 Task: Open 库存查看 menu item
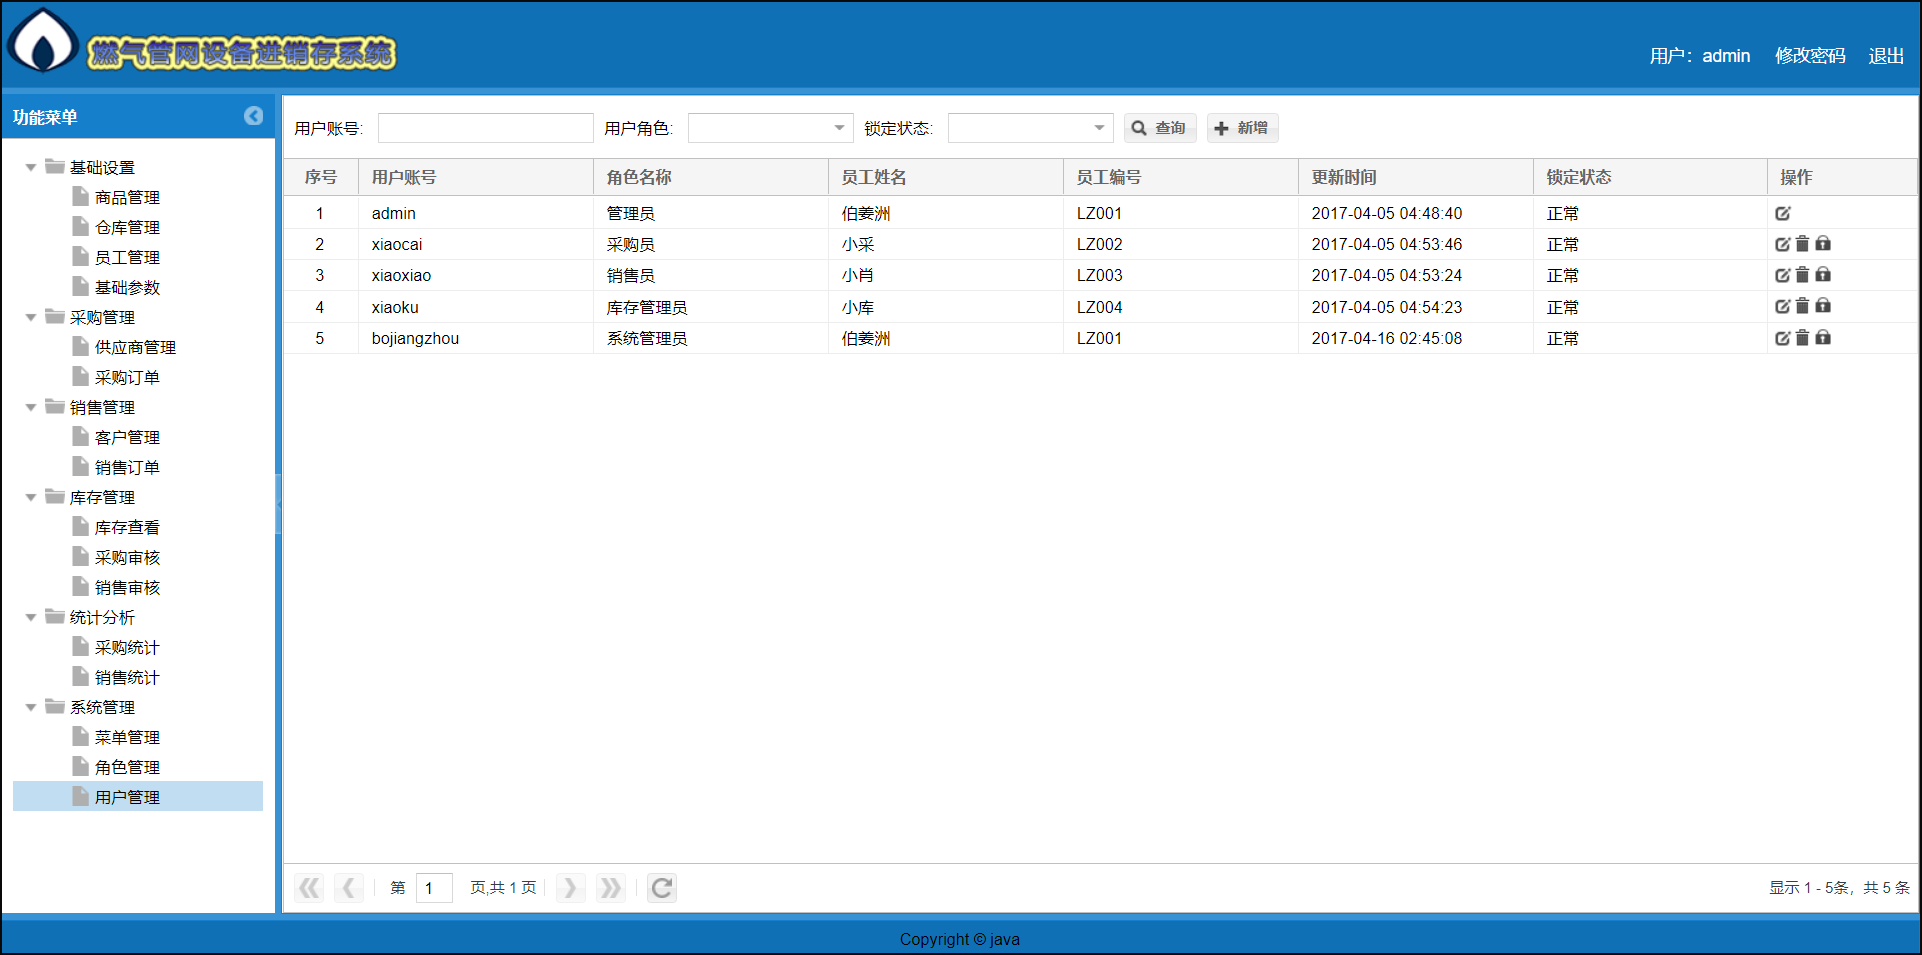point(127,527)
